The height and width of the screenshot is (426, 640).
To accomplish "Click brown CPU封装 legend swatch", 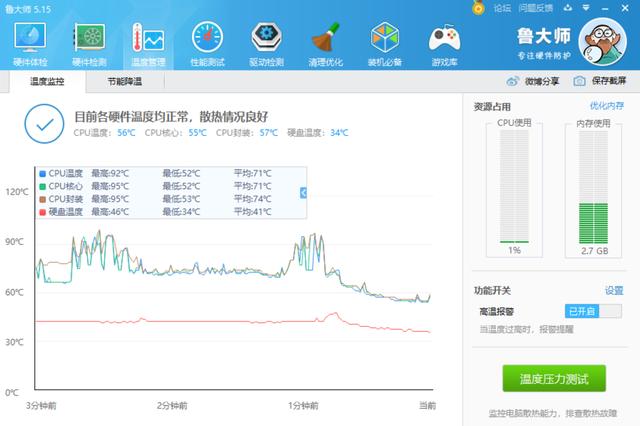I will [x=42, y=200].
